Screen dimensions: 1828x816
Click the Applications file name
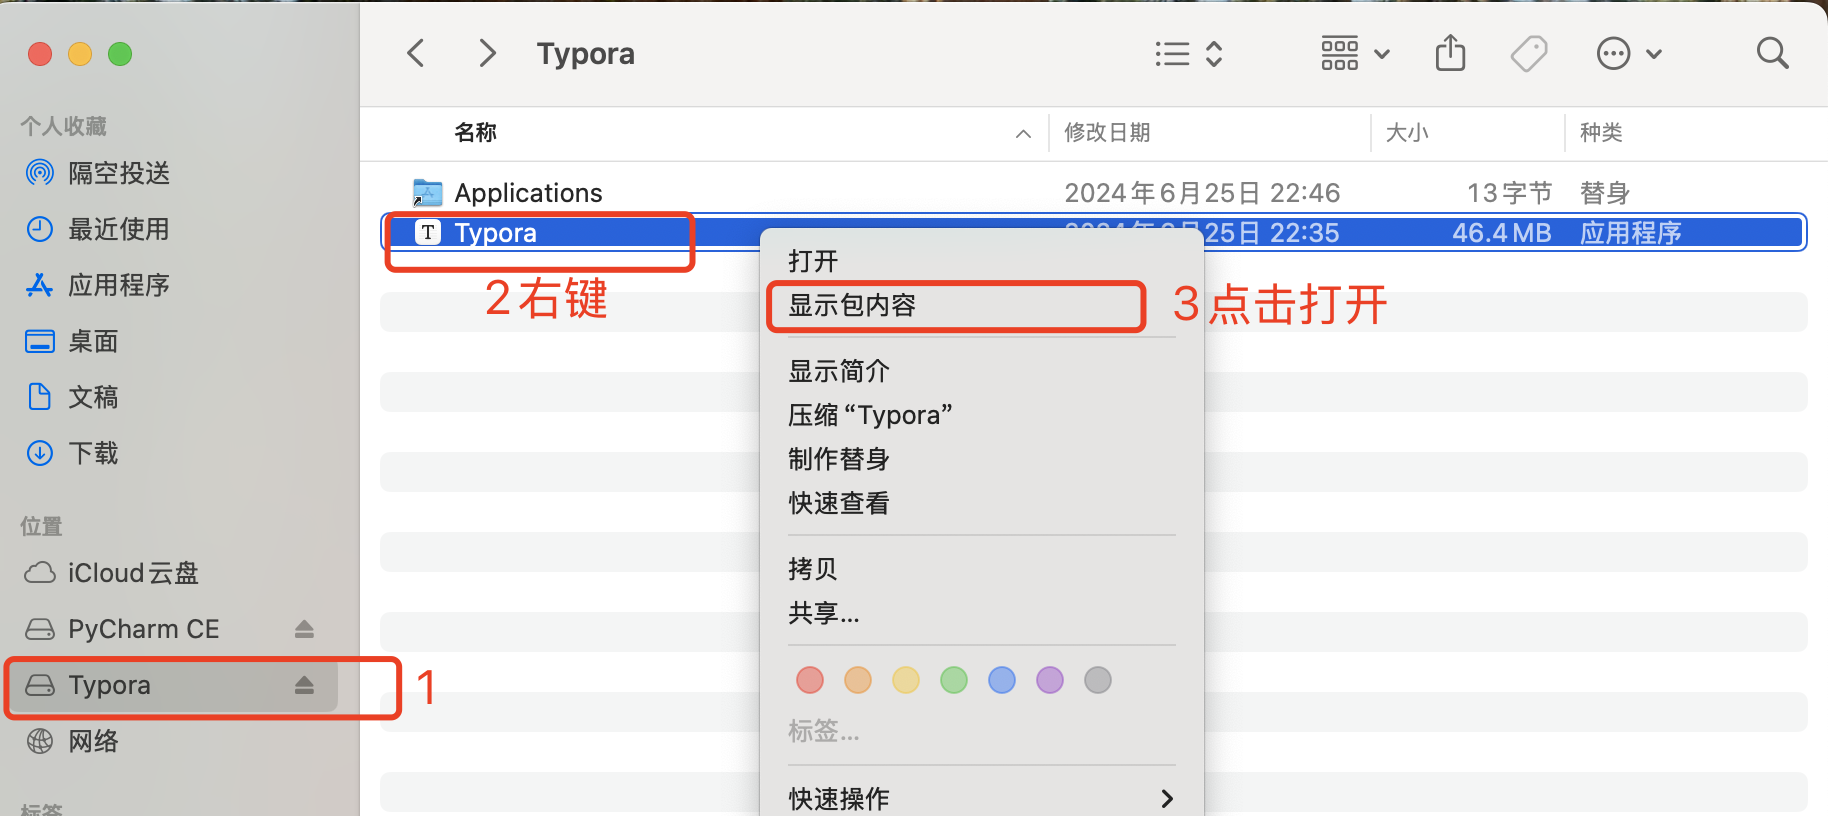click(528, 192)
